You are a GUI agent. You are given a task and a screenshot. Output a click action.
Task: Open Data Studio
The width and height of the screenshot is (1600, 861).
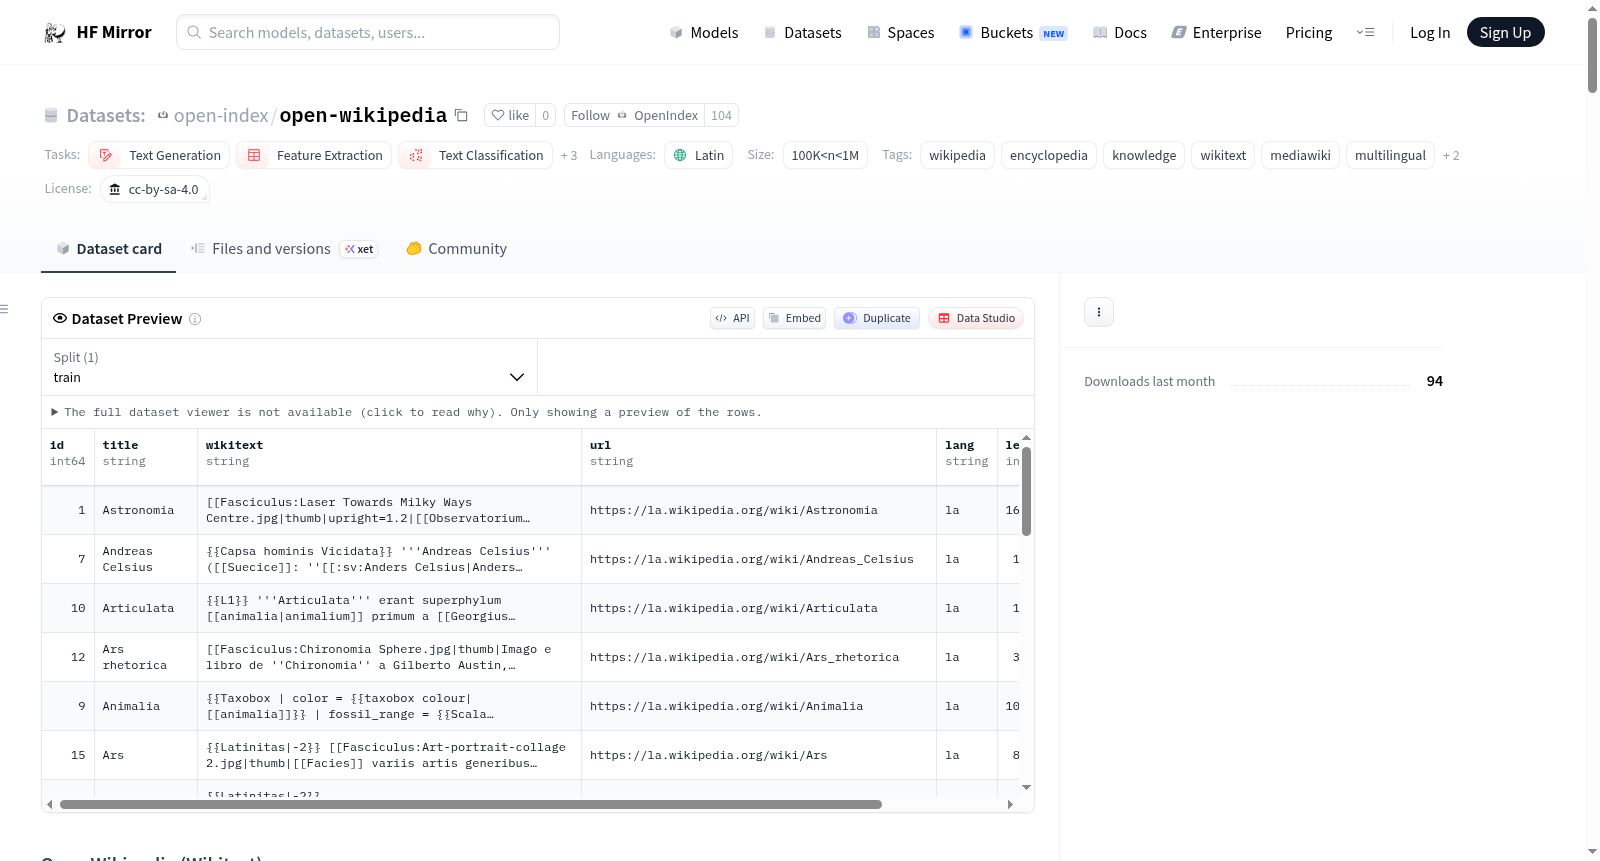[x=976, y=318]
